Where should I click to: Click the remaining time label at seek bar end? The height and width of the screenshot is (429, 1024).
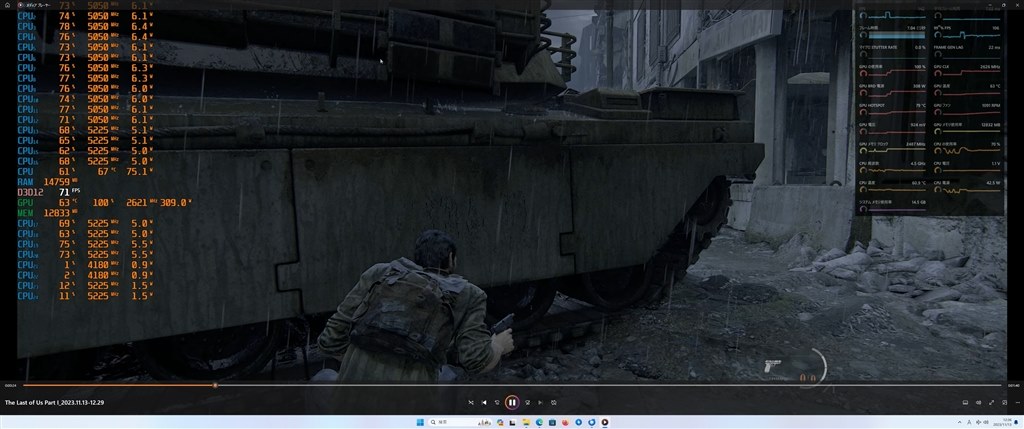point(1013,385)
